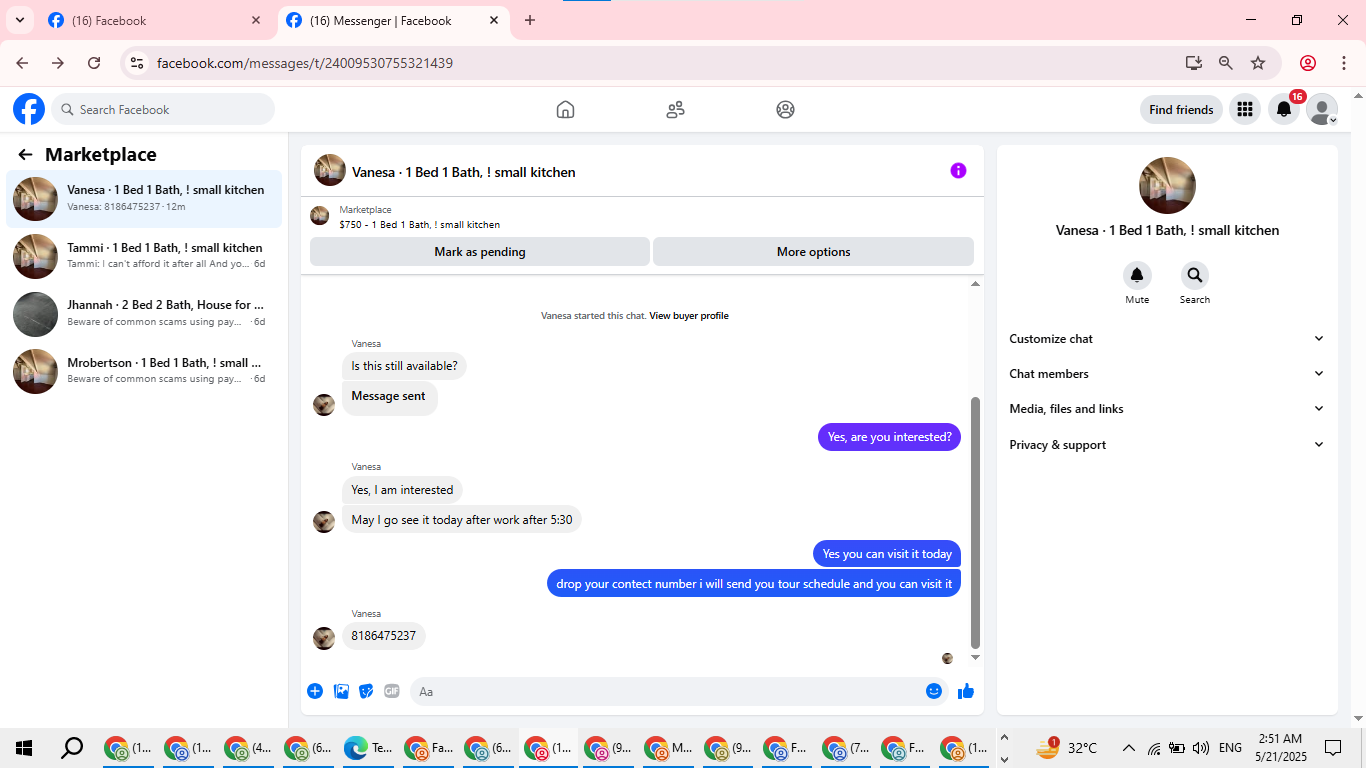Choose a sticker from the sticker icon
1366x768 pixels.
point(366,691)
